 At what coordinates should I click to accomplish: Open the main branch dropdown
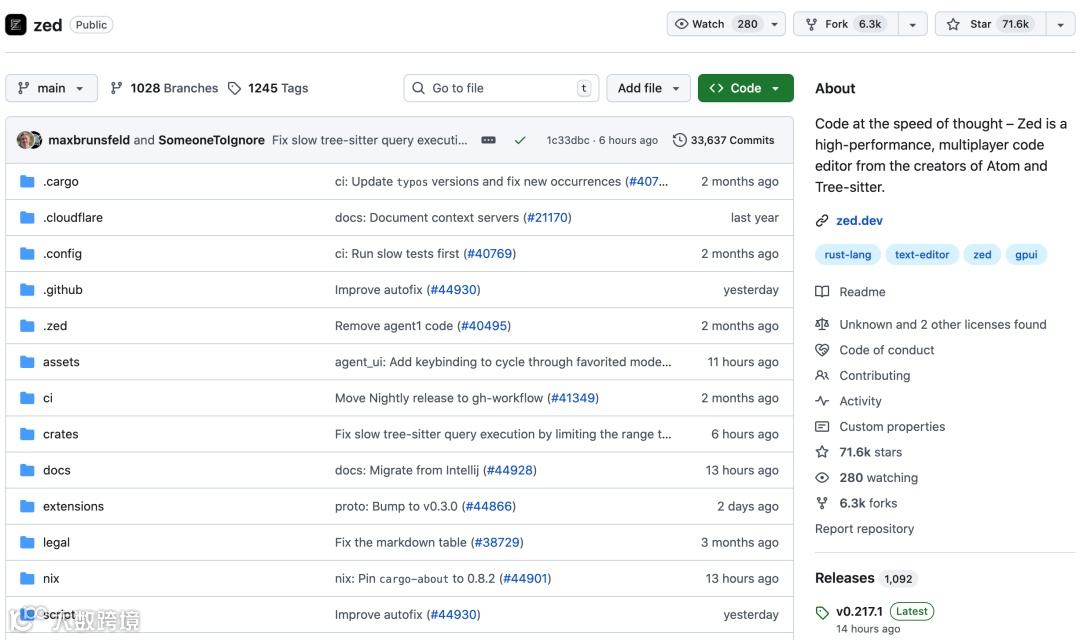52,88
